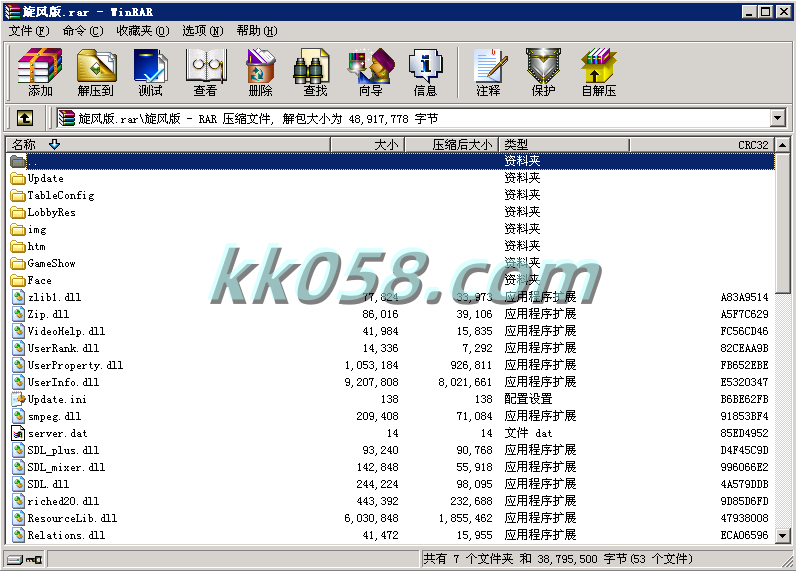Click the WinRAR title bar app icon
The height and width of the screenshot is (571, 796).
(x=12, y=12)
